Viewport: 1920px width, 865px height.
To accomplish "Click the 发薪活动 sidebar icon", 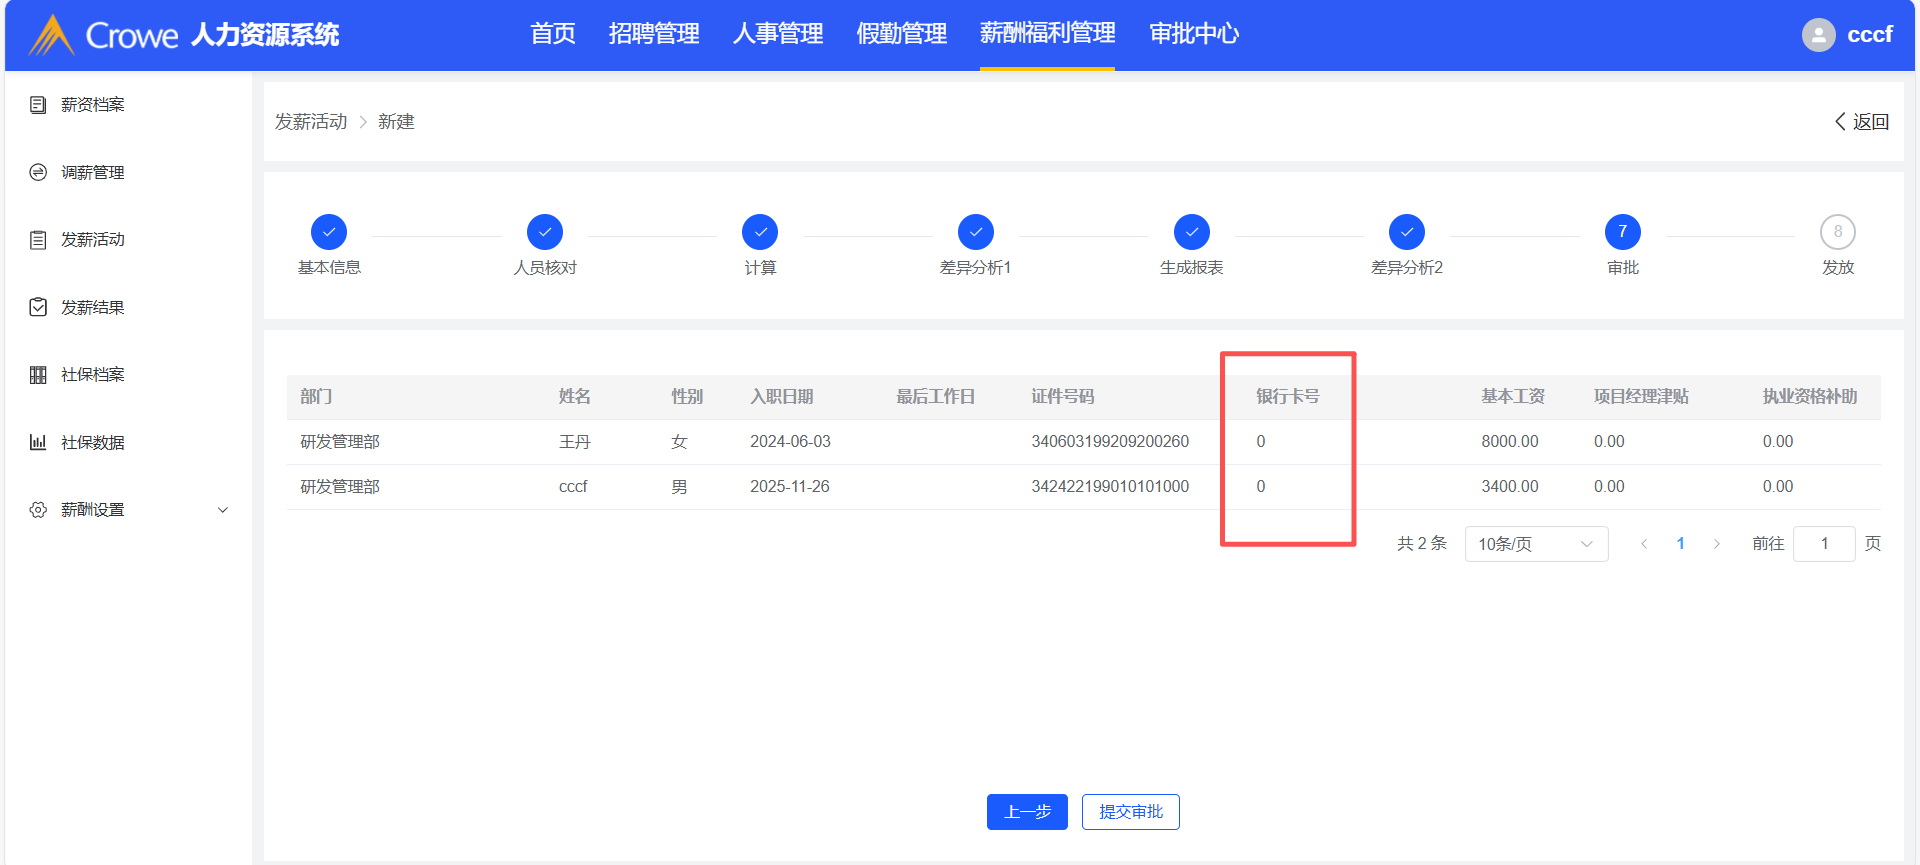I will [38, 240].
